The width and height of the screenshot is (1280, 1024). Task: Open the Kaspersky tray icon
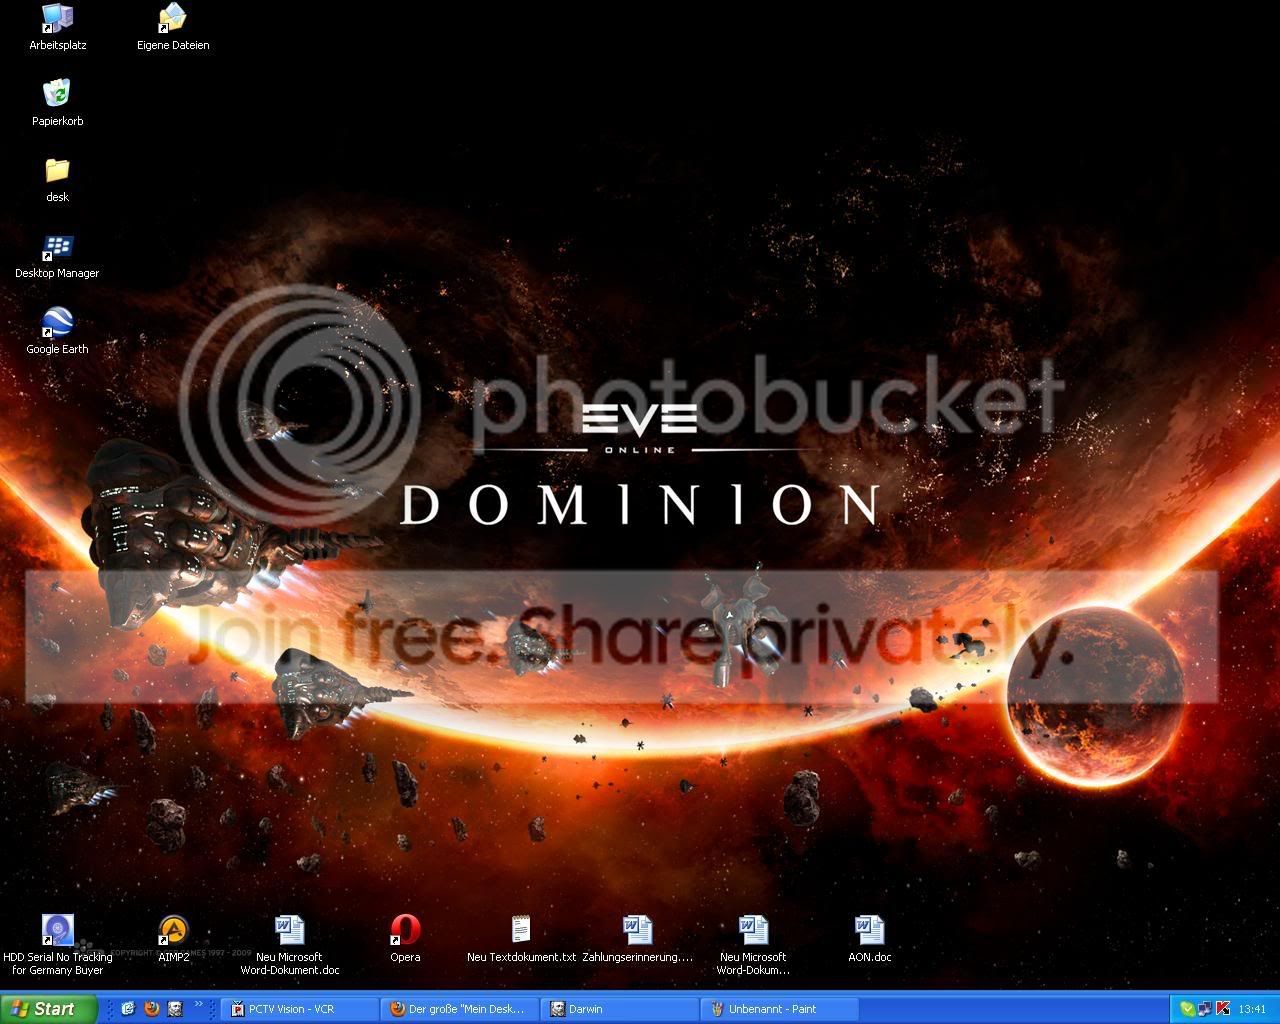[x=1221, y=1009]
